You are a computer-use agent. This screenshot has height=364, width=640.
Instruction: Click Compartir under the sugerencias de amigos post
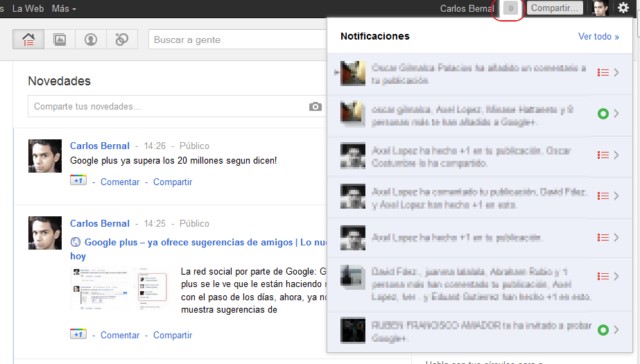172,335
